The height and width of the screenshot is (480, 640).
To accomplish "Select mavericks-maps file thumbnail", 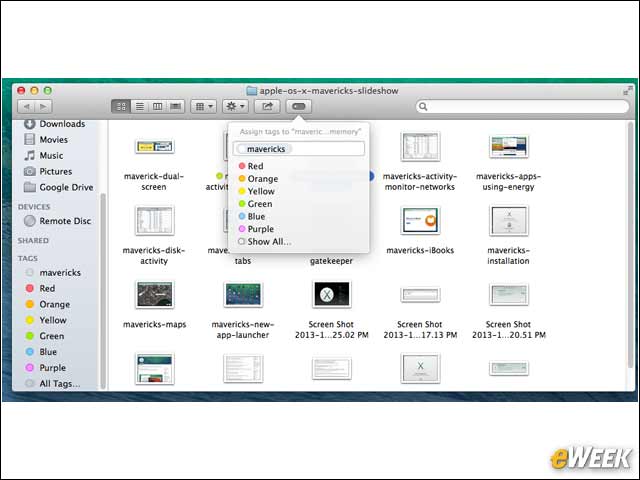I will click(x=154, y=294).
